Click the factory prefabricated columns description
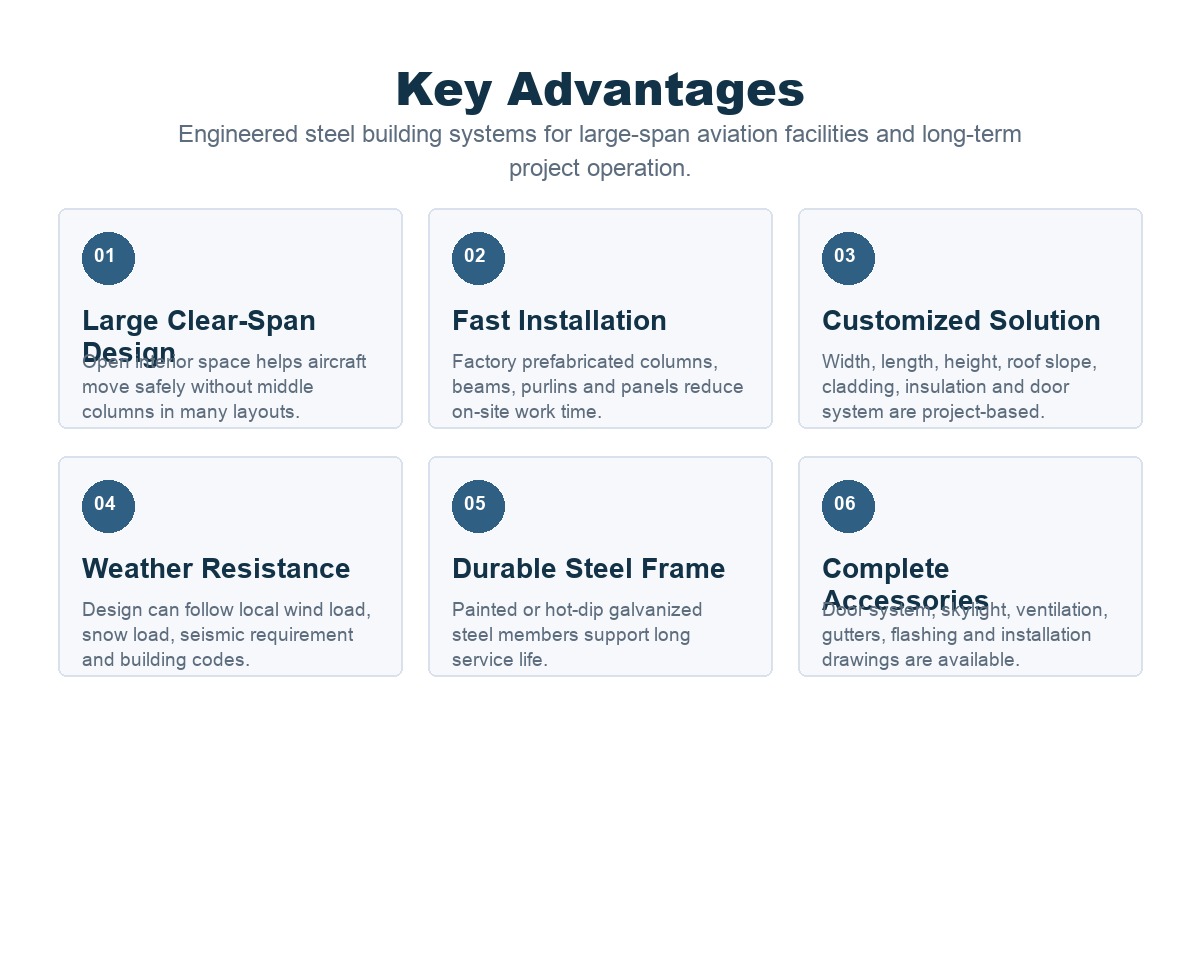The image size is (1200, 980). [598, 386]
